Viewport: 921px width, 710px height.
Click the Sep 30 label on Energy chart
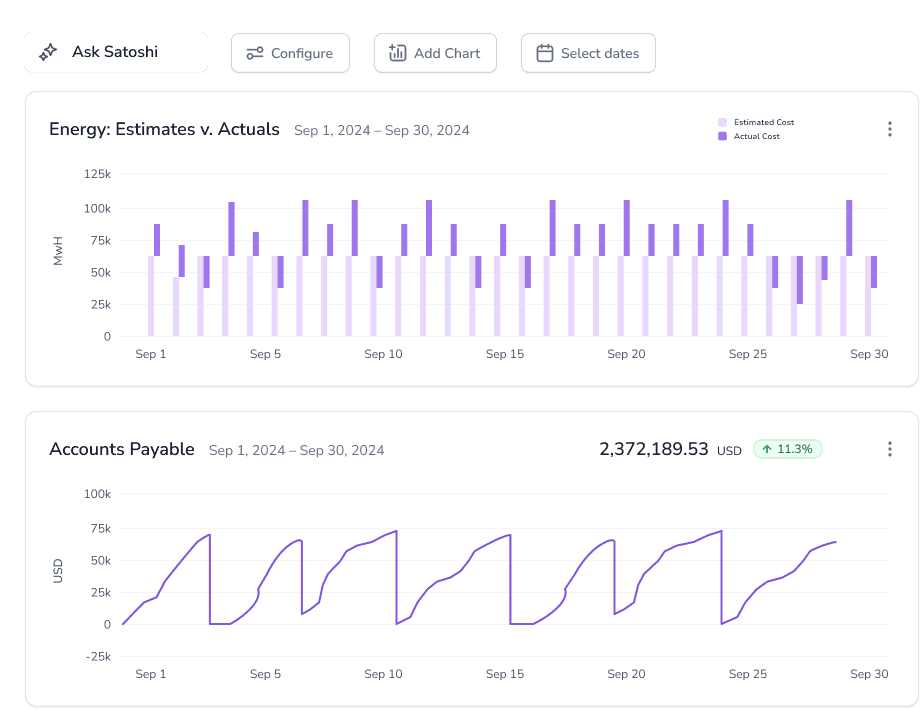point(869,354)
